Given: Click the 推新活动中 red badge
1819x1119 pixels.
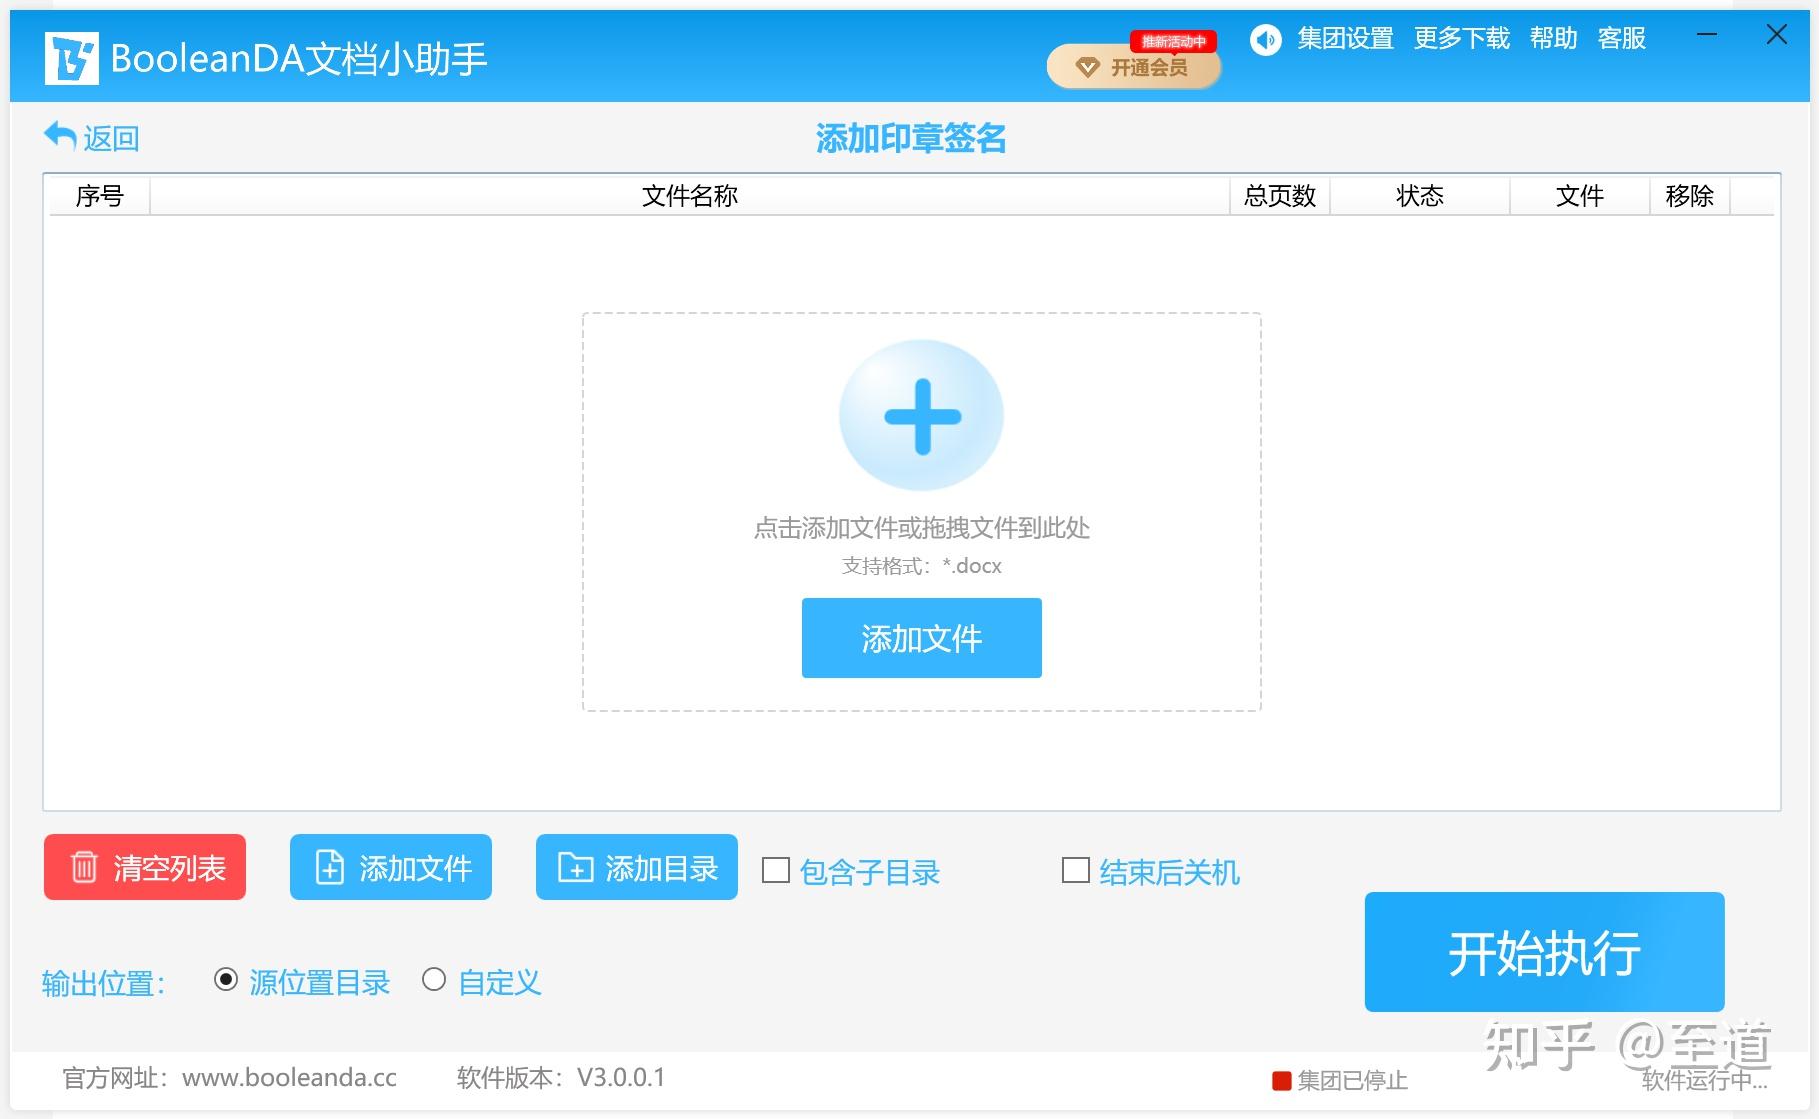Looking at the screenshot, I should [1174, 41].
